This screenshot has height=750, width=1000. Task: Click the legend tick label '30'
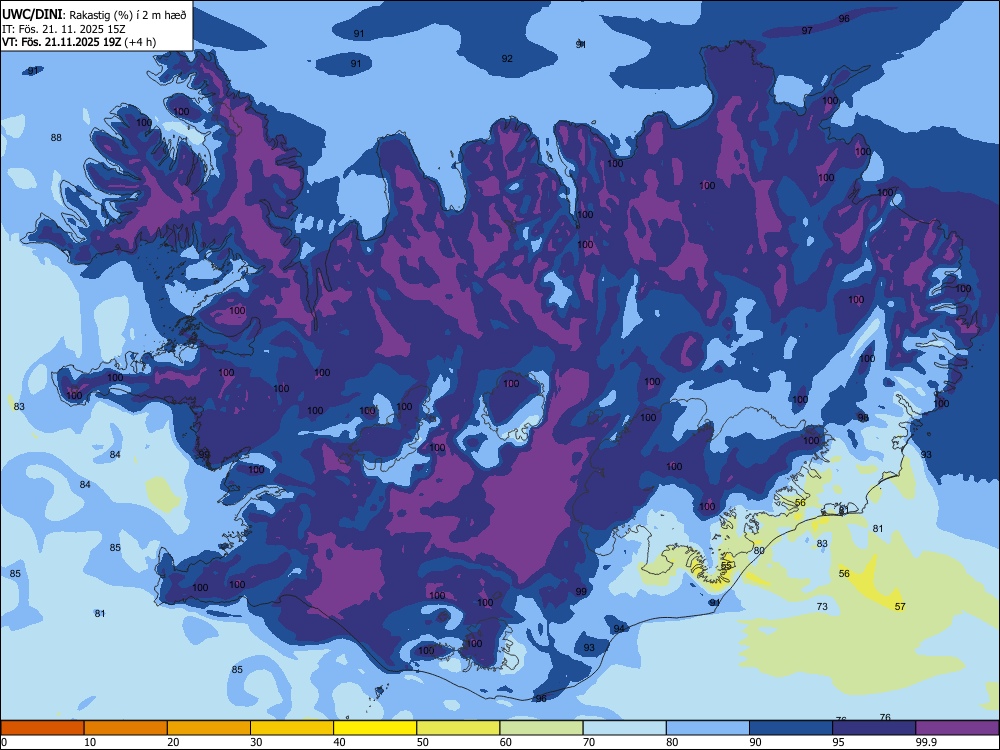256,742
